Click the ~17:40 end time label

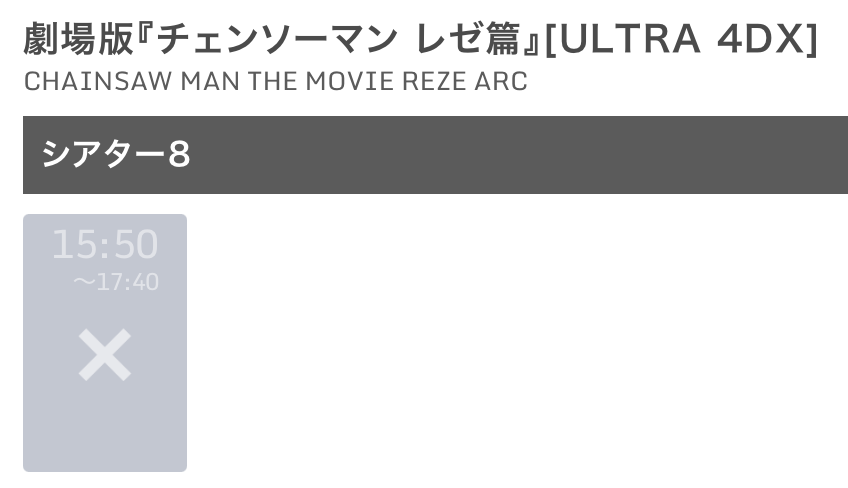point(116,283)
